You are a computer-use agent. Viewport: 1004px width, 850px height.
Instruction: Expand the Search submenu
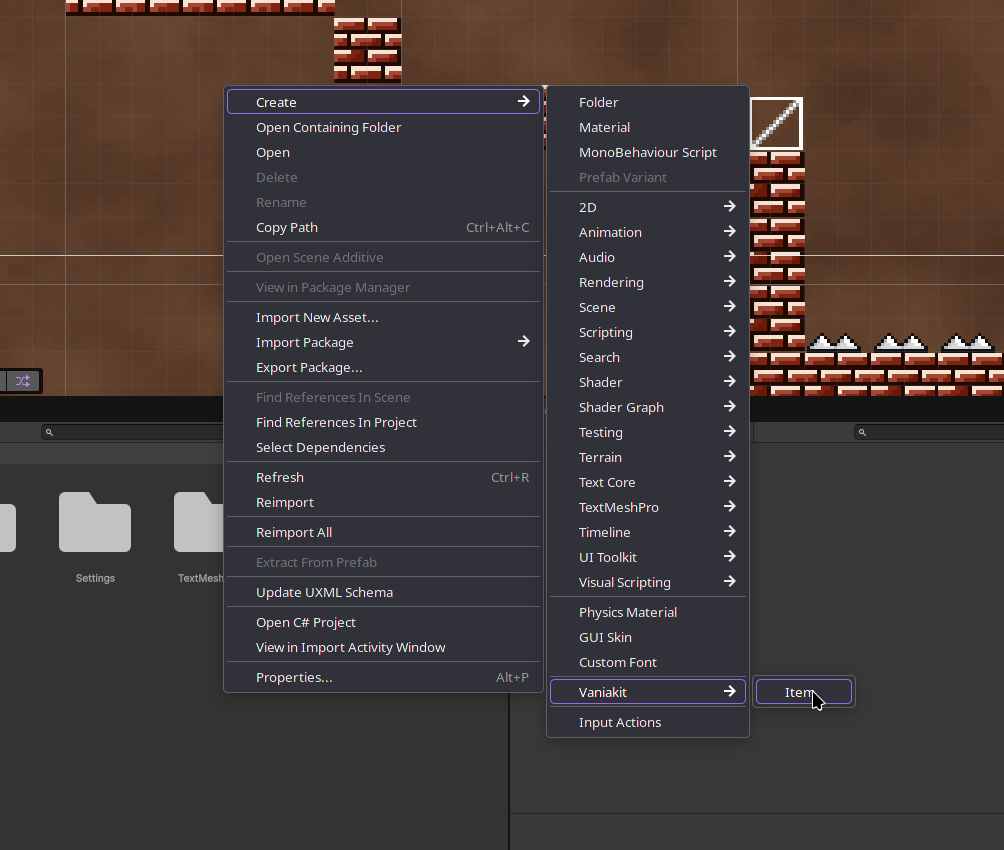647,357
